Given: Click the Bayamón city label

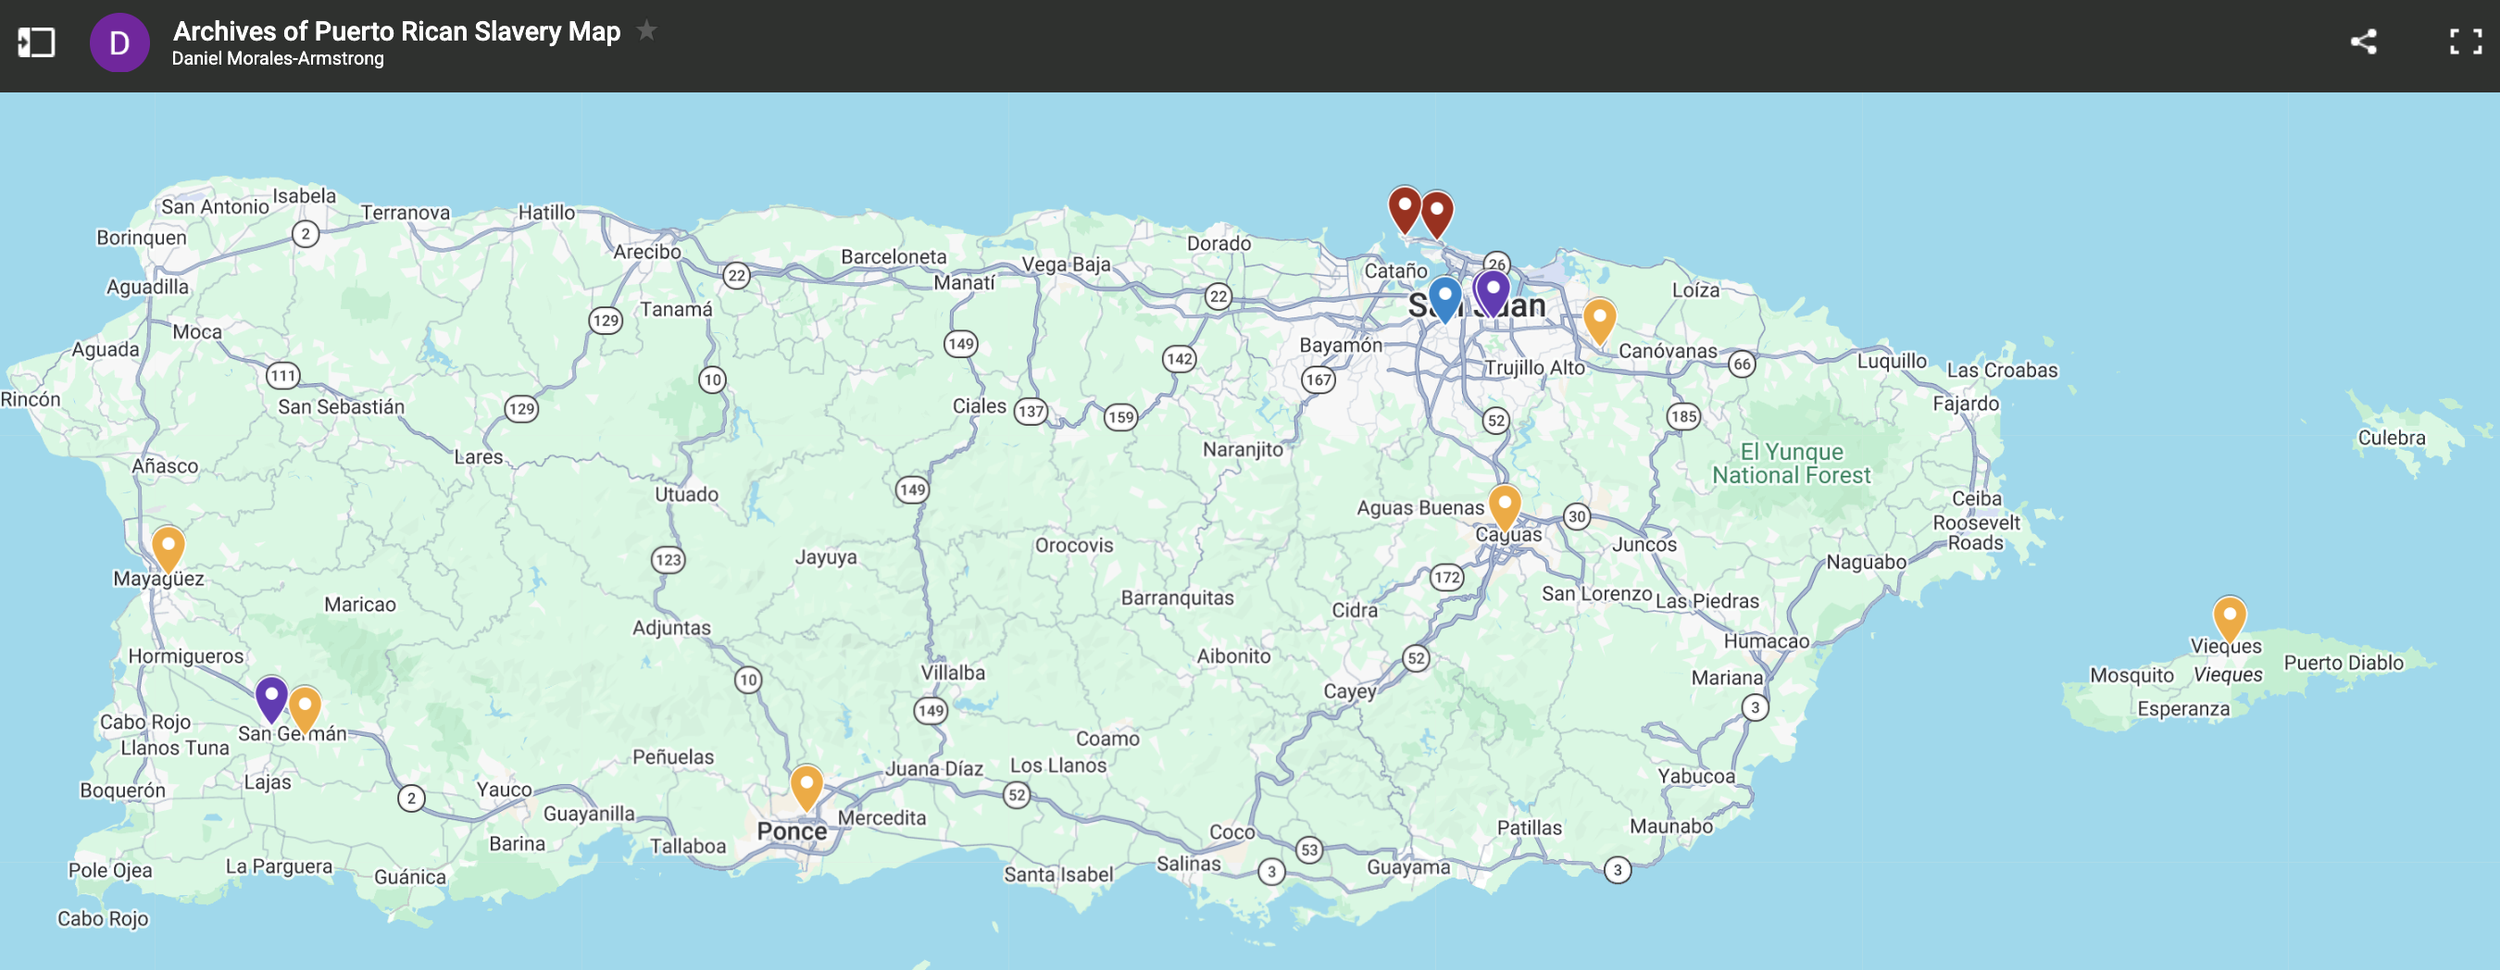Looking at the screenshot, I should point(1341,345).
